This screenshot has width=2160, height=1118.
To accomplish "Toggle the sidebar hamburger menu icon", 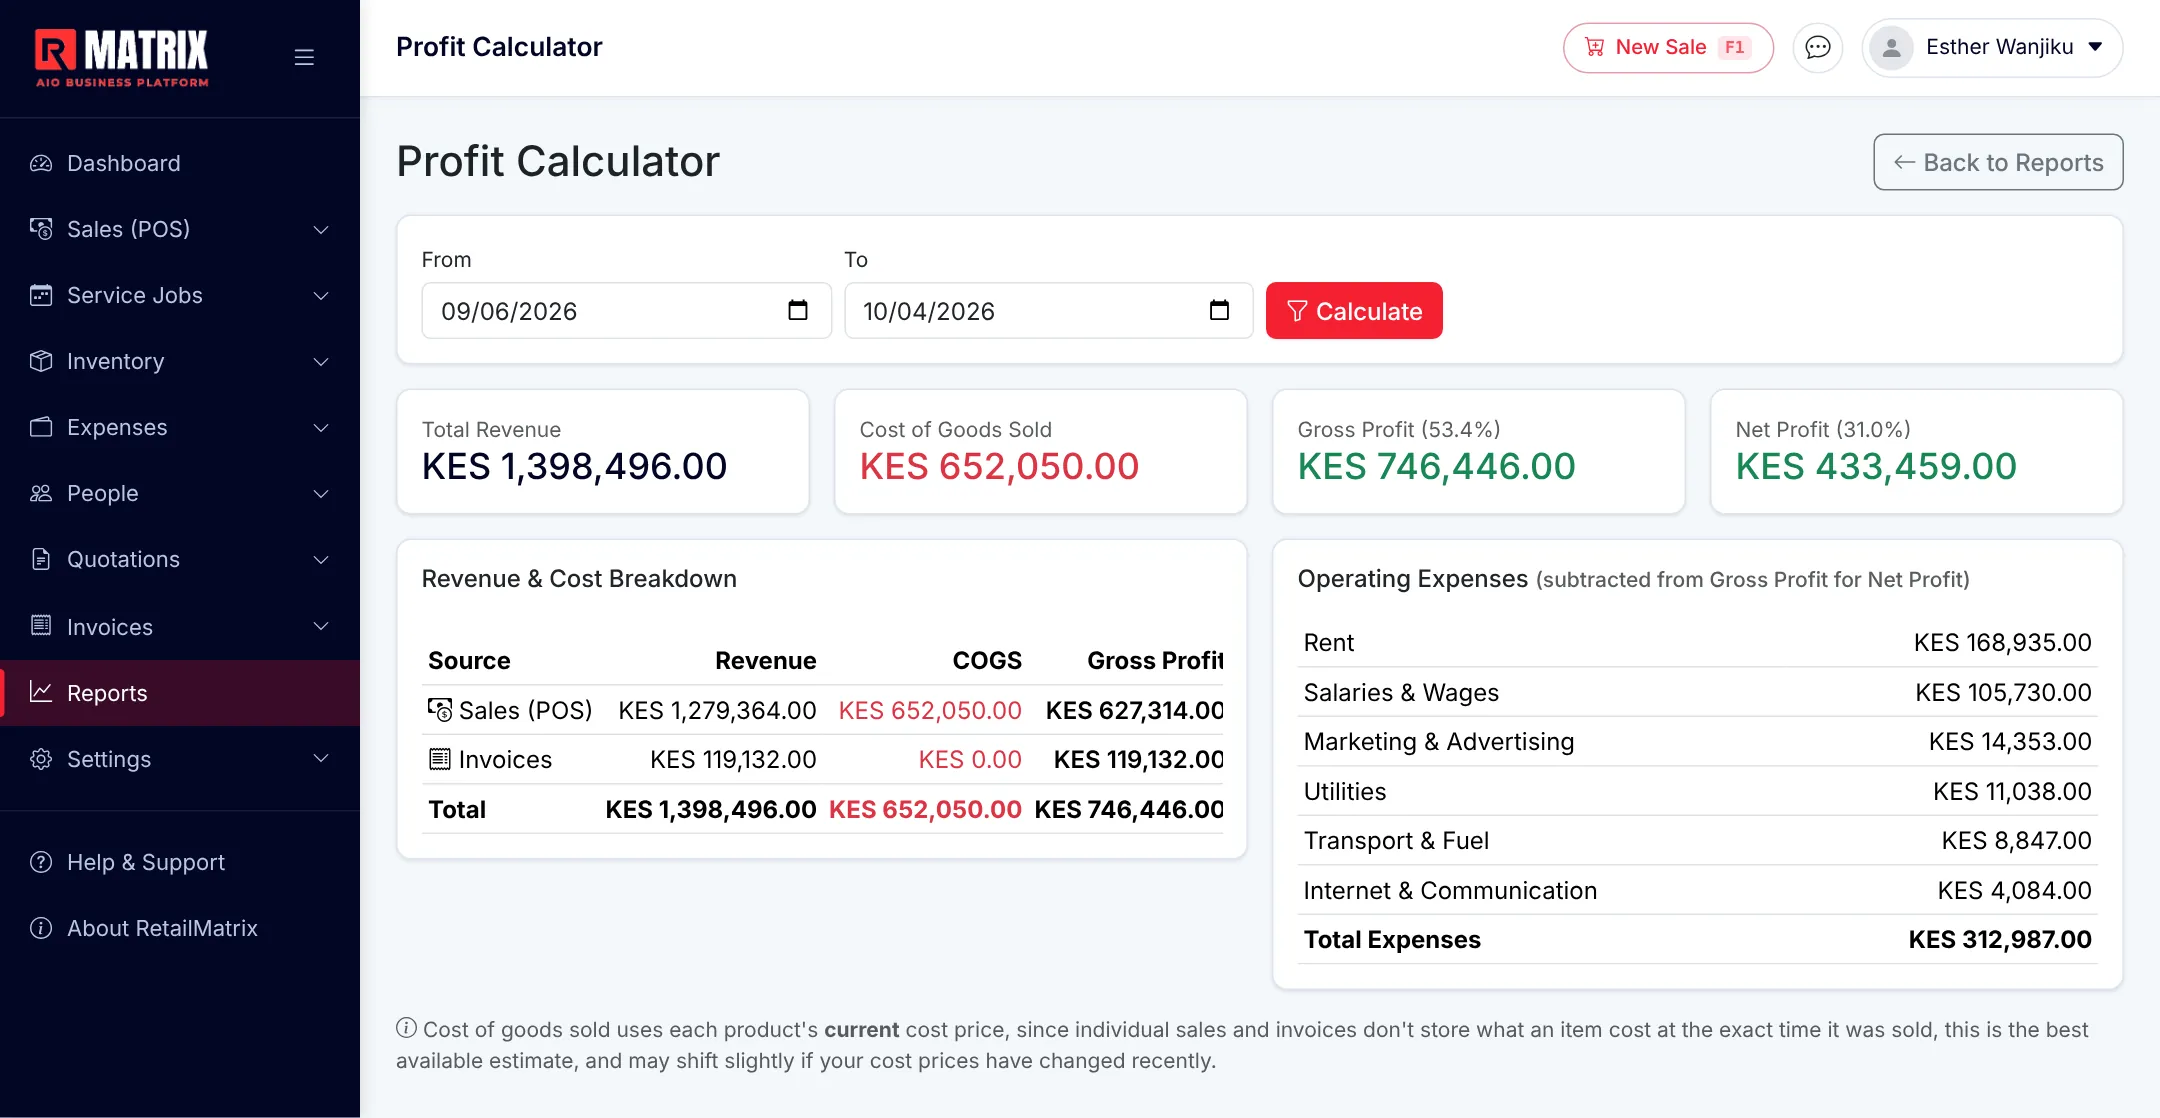I will click(304, 57).
